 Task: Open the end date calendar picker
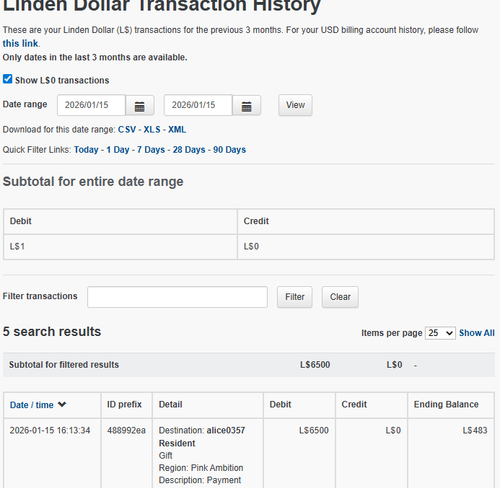[x=246, y=106]
